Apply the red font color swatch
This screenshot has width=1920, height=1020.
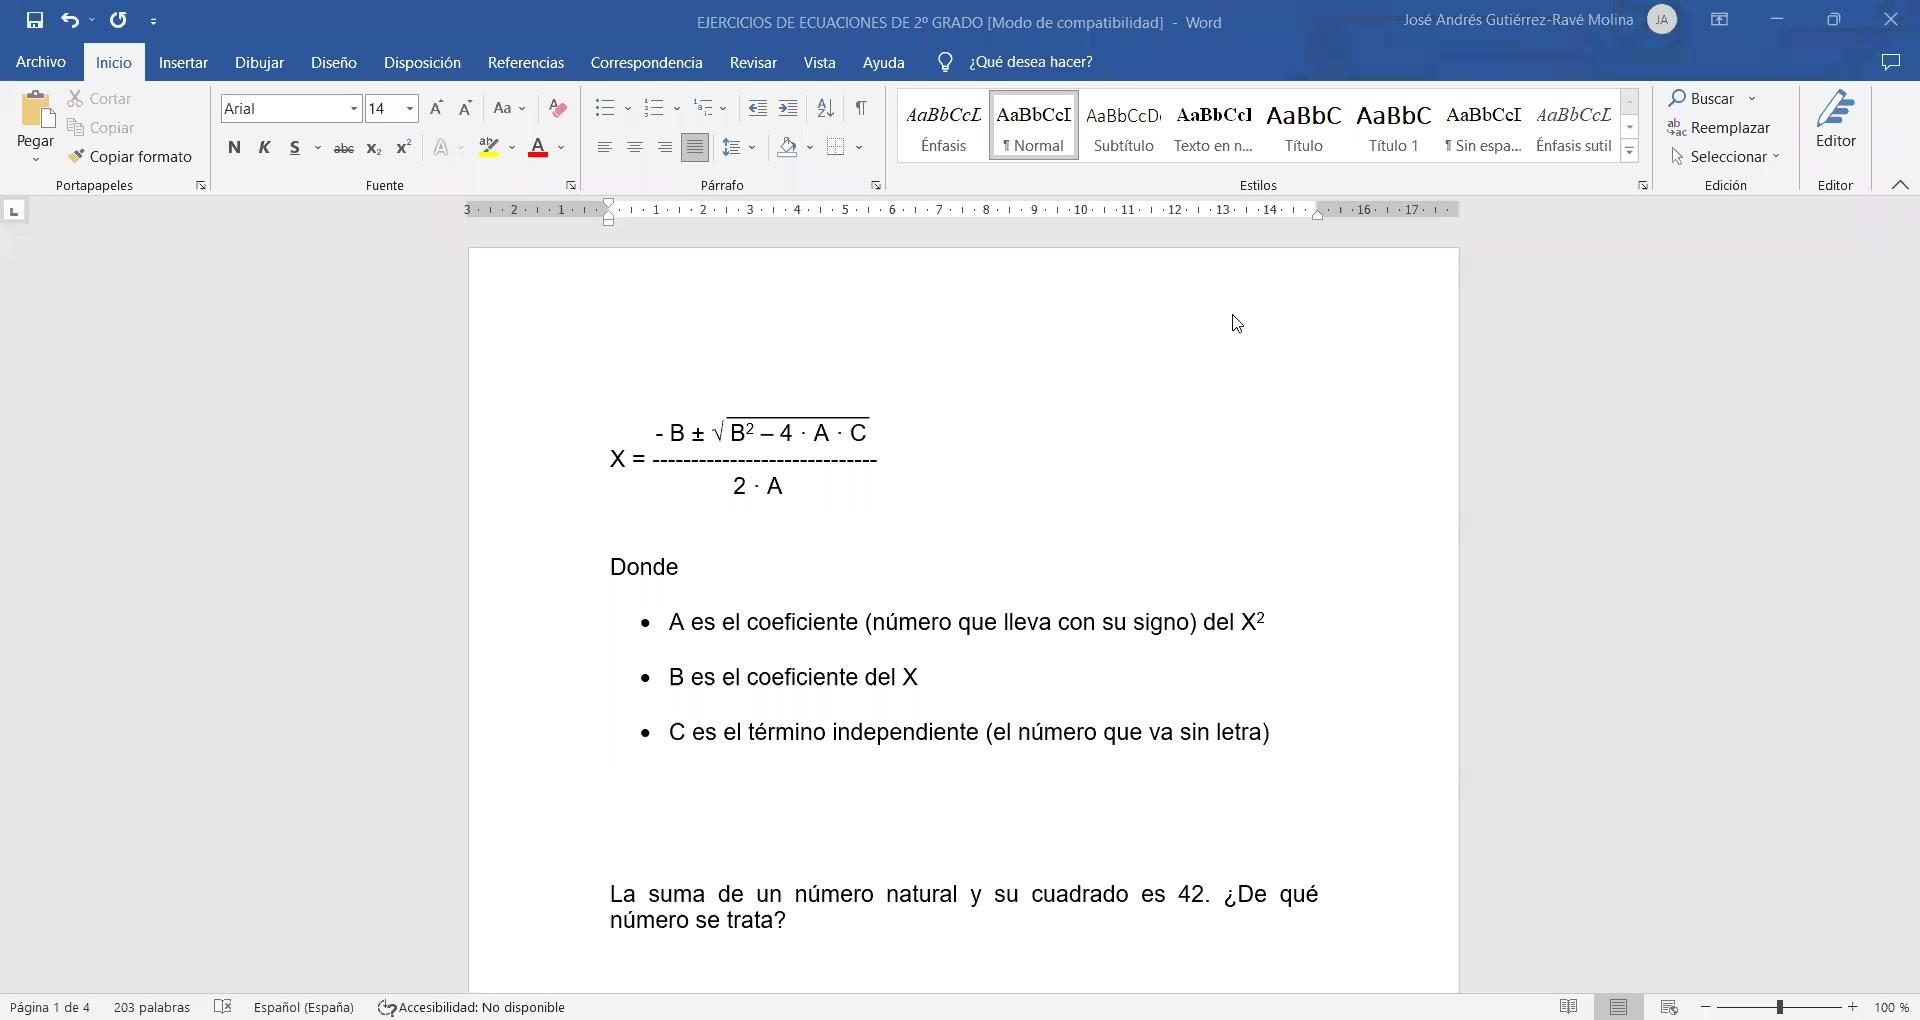[538, 148]
